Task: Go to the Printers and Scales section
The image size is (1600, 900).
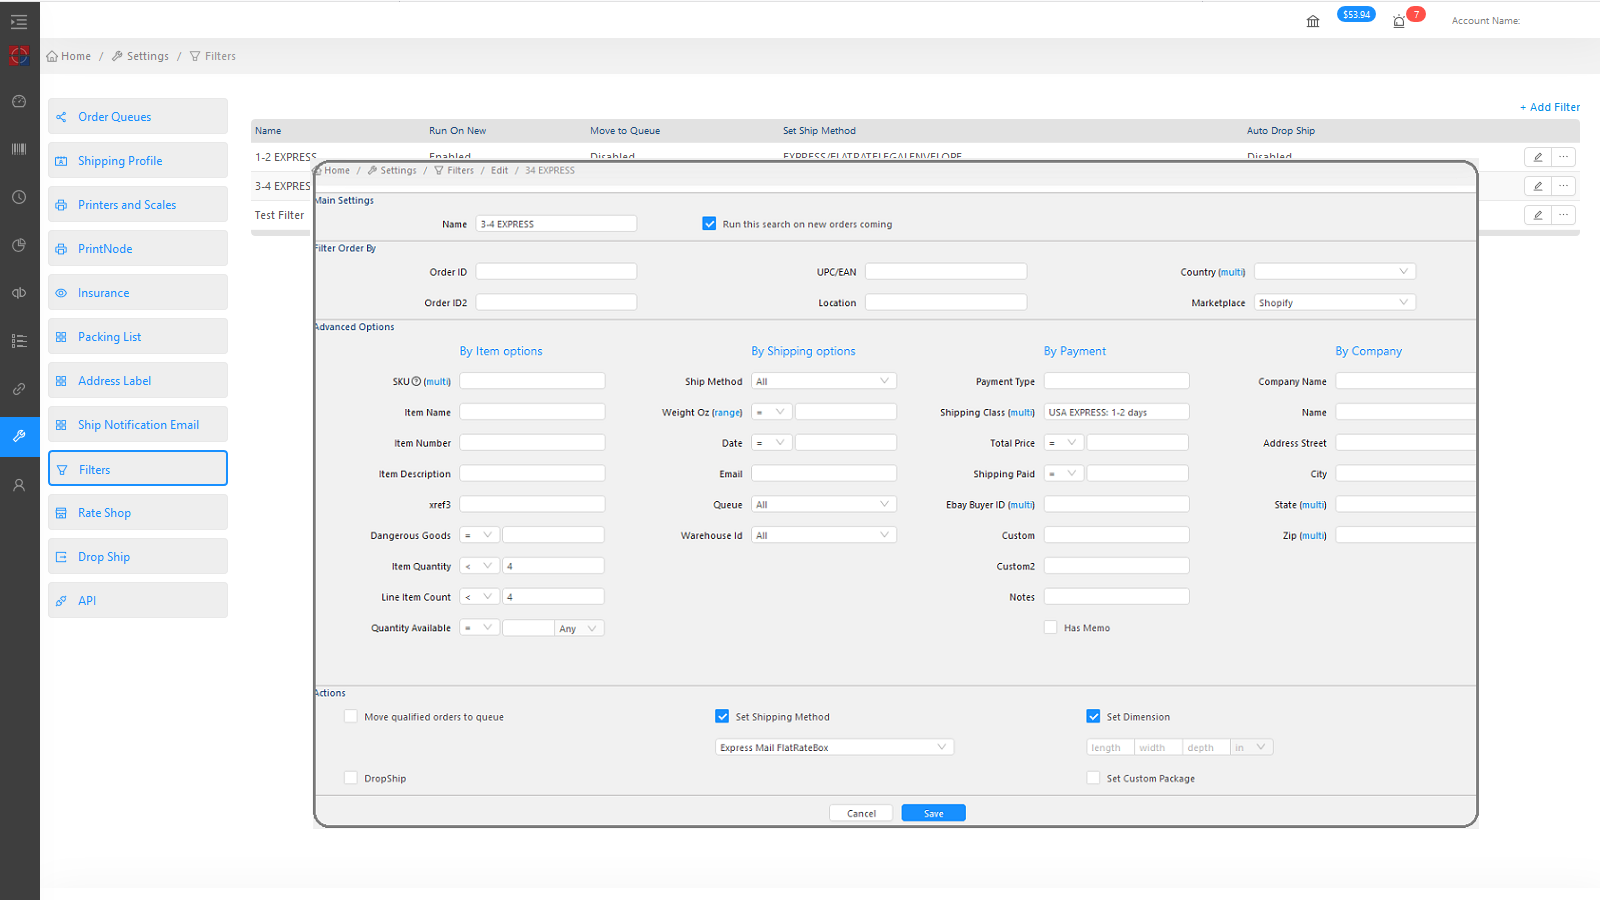Action: (x=127, y=204)
